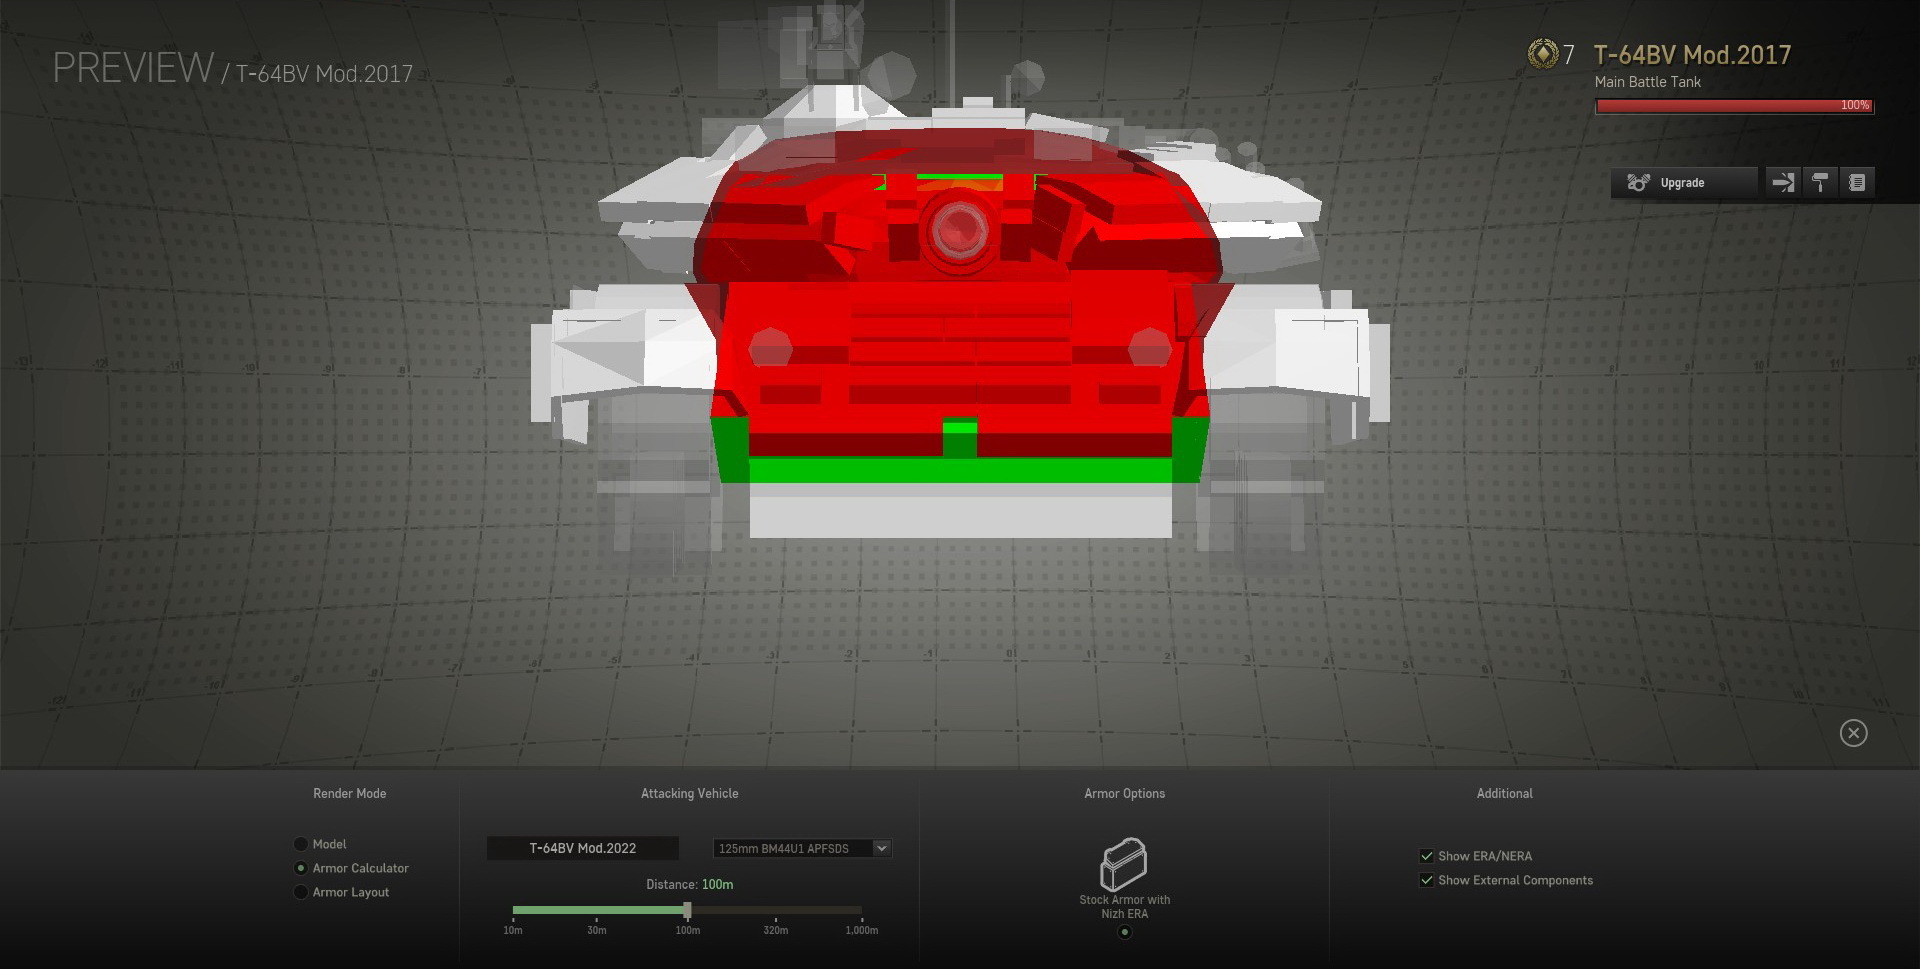This screenshot has height=969, width=1920.
Task: Click the engine icon on Upgrade button
Action: tap(1638, 183)
